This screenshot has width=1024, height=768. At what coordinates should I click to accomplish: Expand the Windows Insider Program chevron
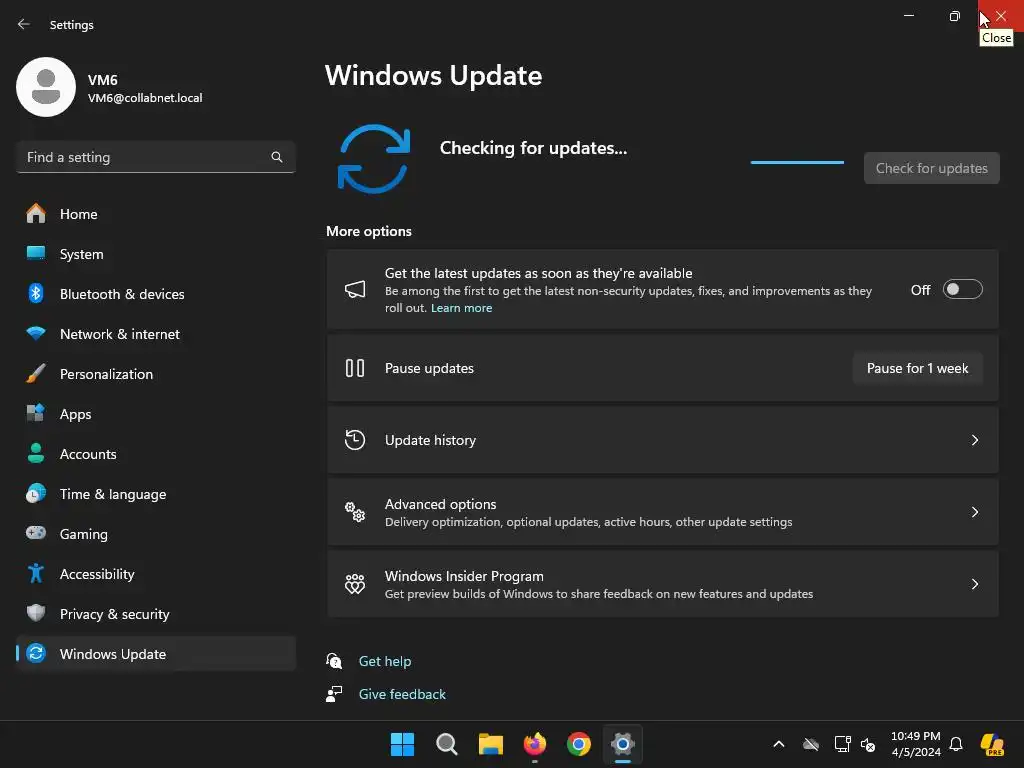pos(974,584)
